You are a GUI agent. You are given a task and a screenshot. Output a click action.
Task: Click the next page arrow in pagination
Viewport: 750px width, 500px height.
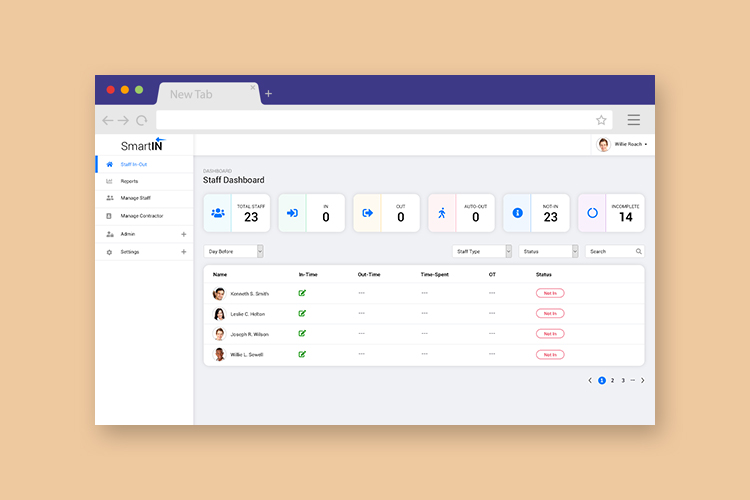642,380
